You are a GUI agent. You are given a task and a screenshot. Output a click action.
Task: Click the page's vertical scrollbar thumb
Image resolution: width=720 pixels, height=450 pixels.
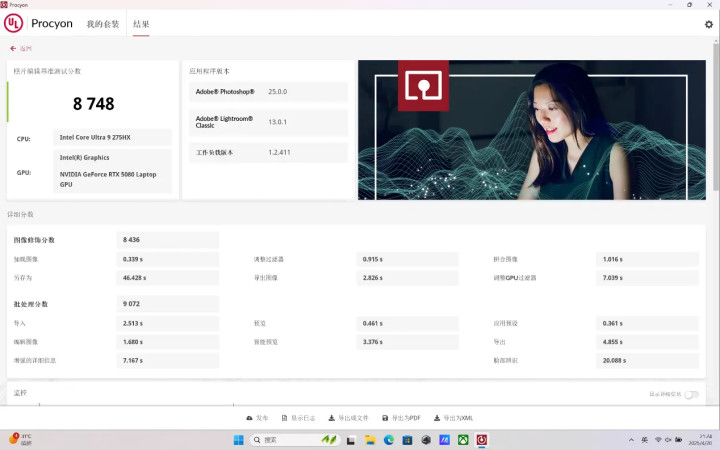716,117
